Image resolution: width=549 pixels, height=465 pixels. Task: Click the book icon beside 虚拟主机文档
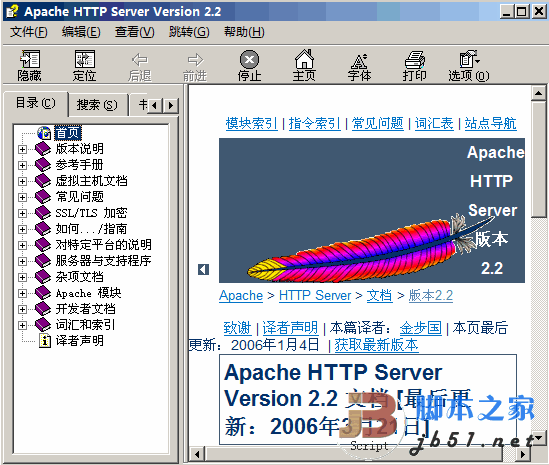click(x=43, y=181)
